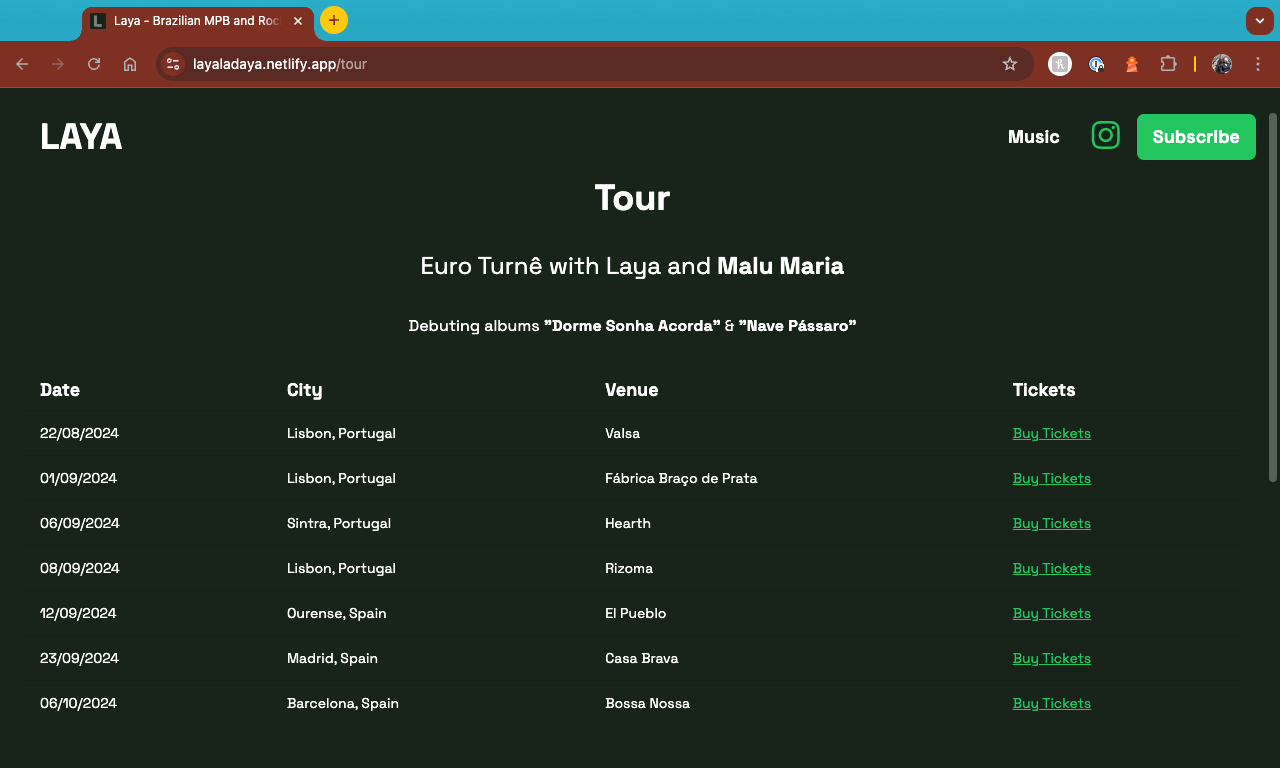Viewport: 1280px width, 768px height.
Task: Open the browser extensions puzzle menu
Action: [x=1168, y=63]
